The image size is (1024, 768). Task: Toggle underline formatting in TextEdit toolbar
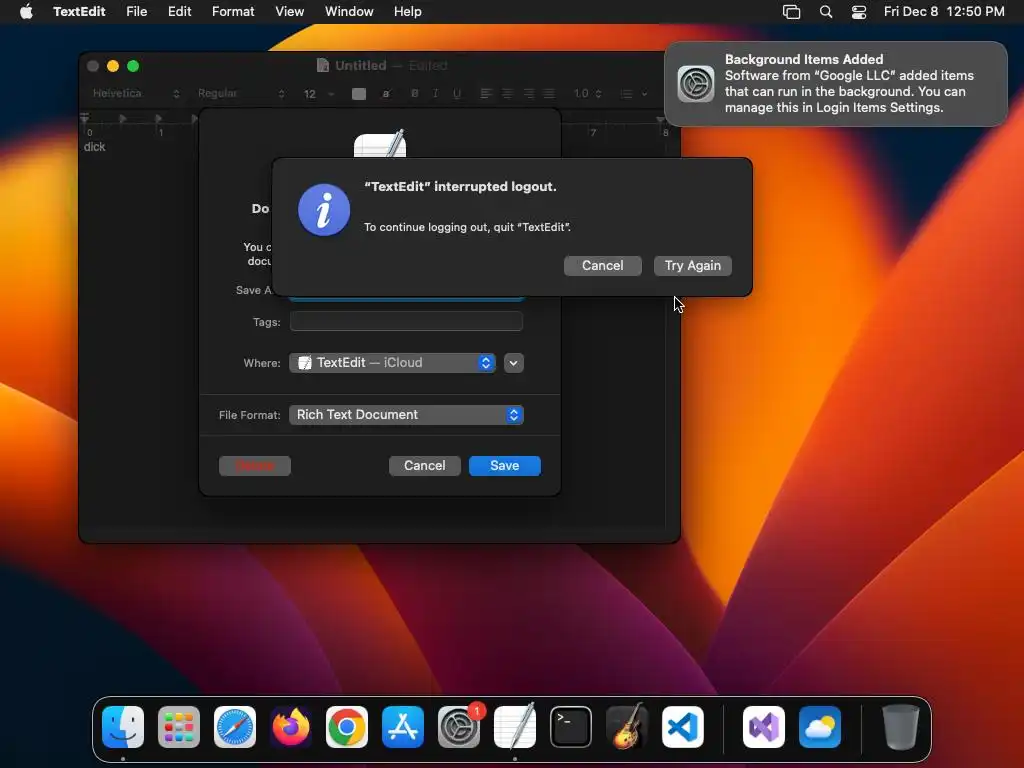tap(456, 93)
